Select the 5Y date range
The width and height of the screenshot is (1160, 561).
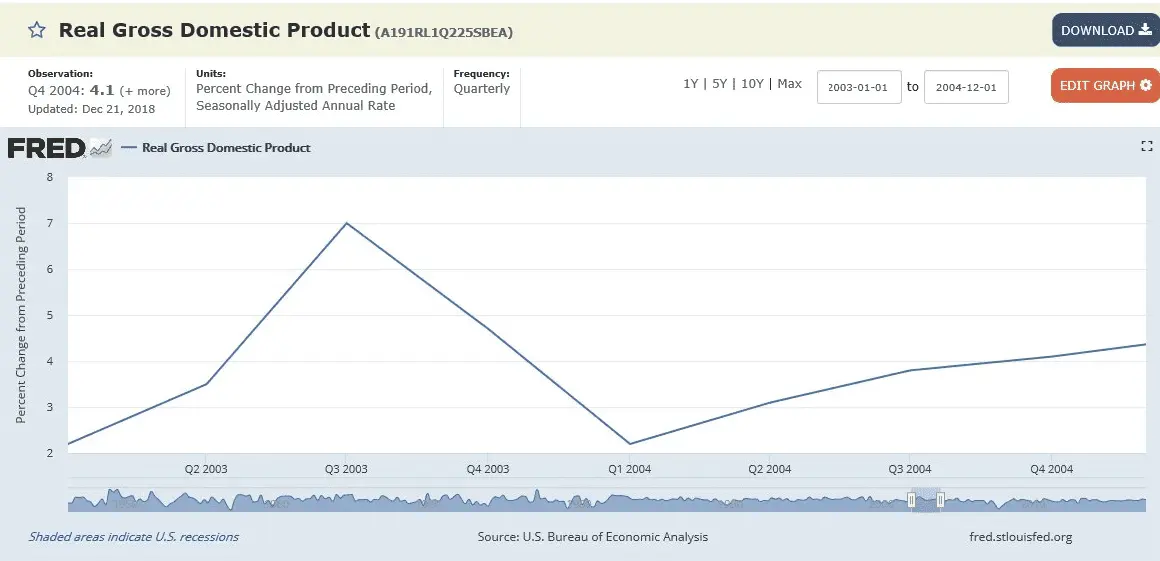pos(719,84)
